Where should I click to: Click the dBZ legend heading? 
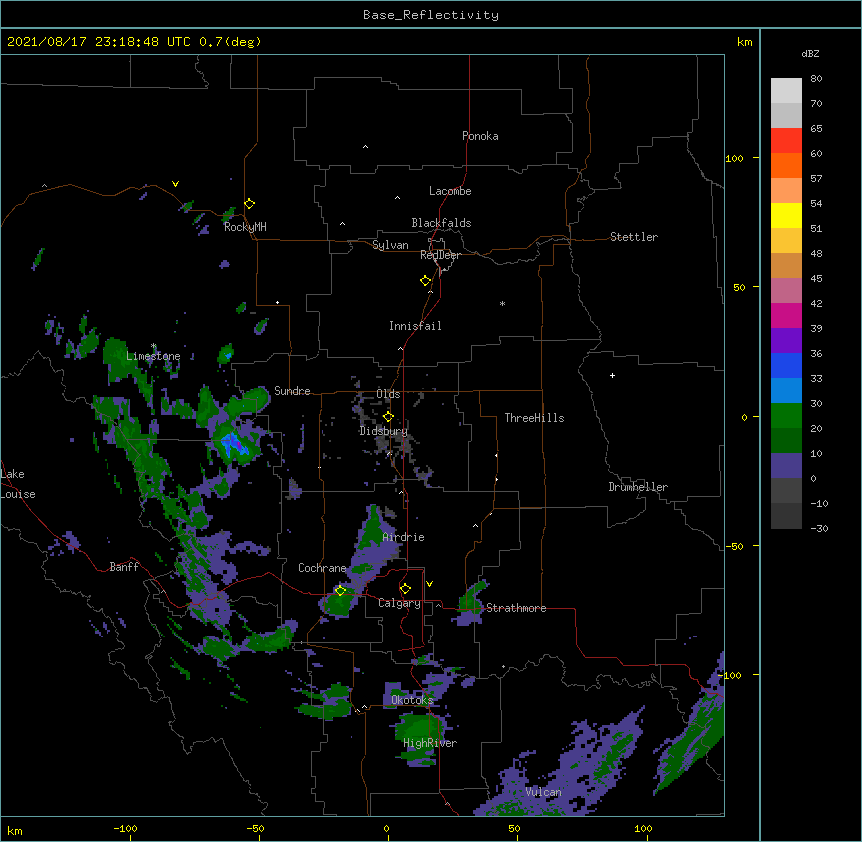click(810, 53)
